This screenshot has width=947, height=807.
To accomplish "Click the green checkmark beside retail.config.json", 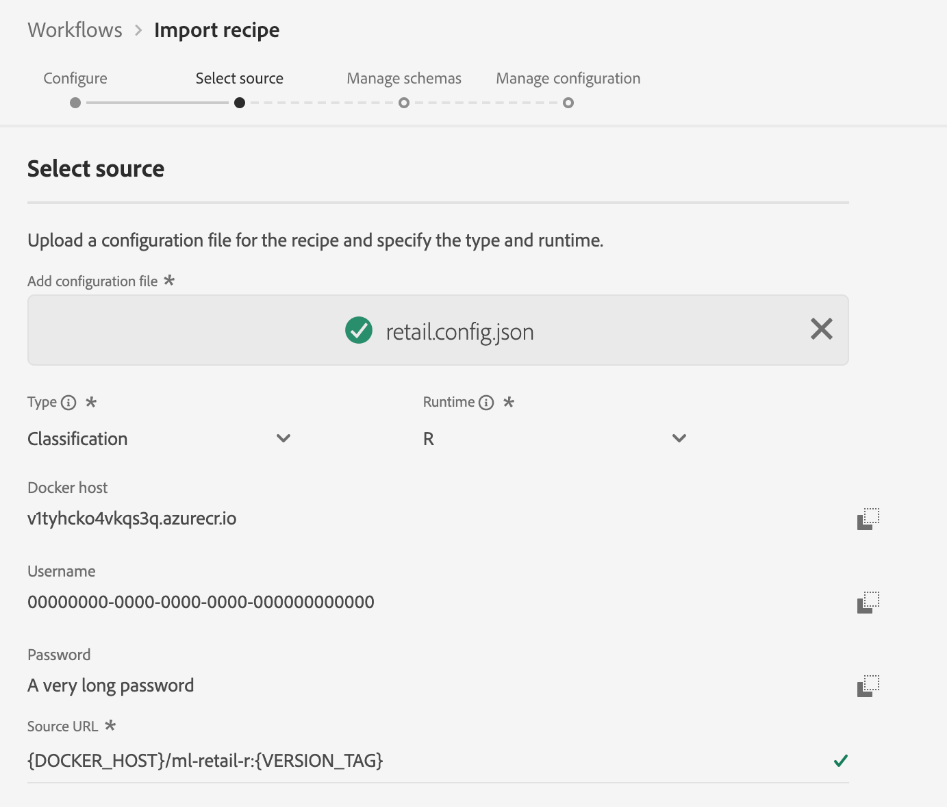I will tap(358, 330).
